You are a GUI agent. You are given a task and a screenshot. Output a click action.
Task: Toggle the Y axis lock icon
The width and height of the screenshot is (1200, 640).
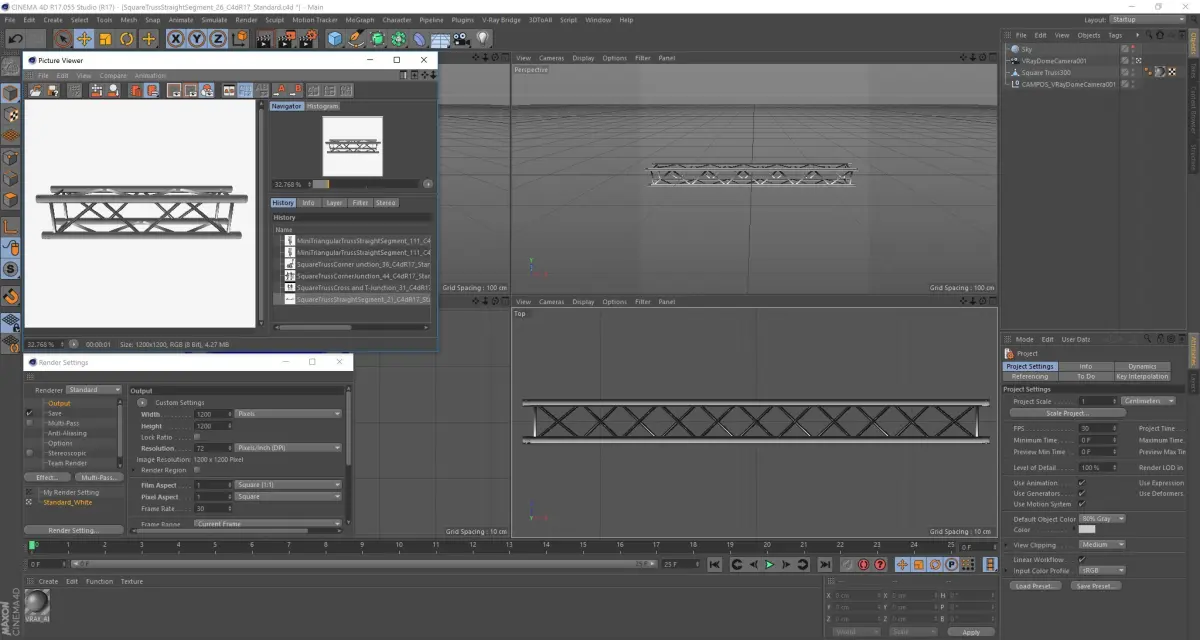196,39
